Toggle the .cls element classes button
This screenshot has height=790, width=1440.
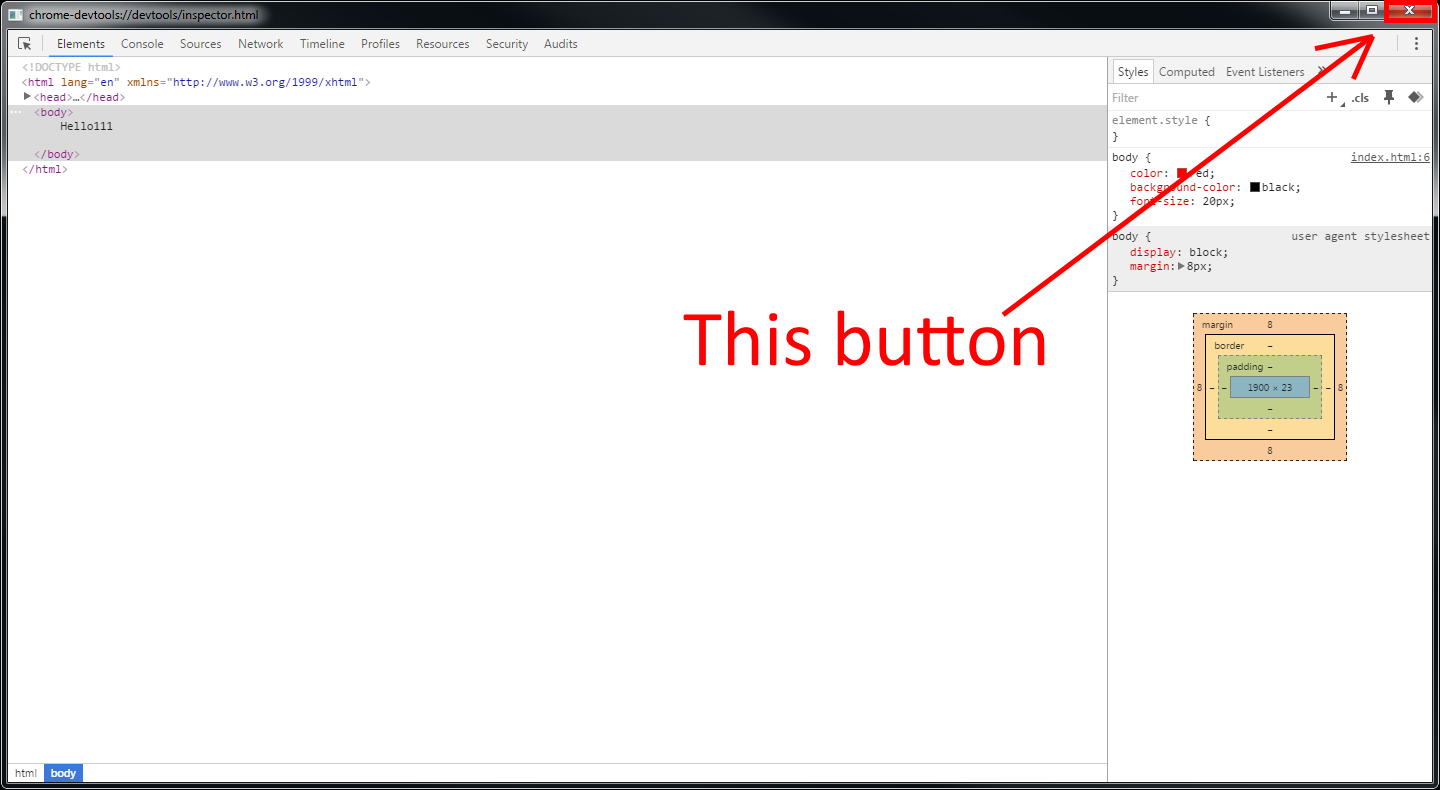pos(1360,98)
